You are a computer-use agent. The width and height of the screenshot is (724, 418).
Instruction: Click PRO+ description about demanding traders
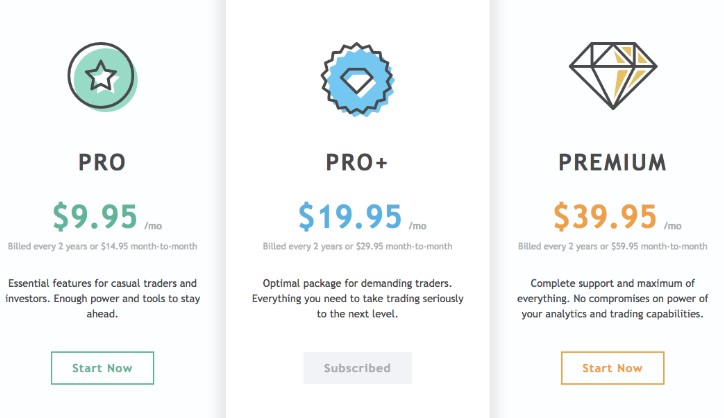coord(357,298)
